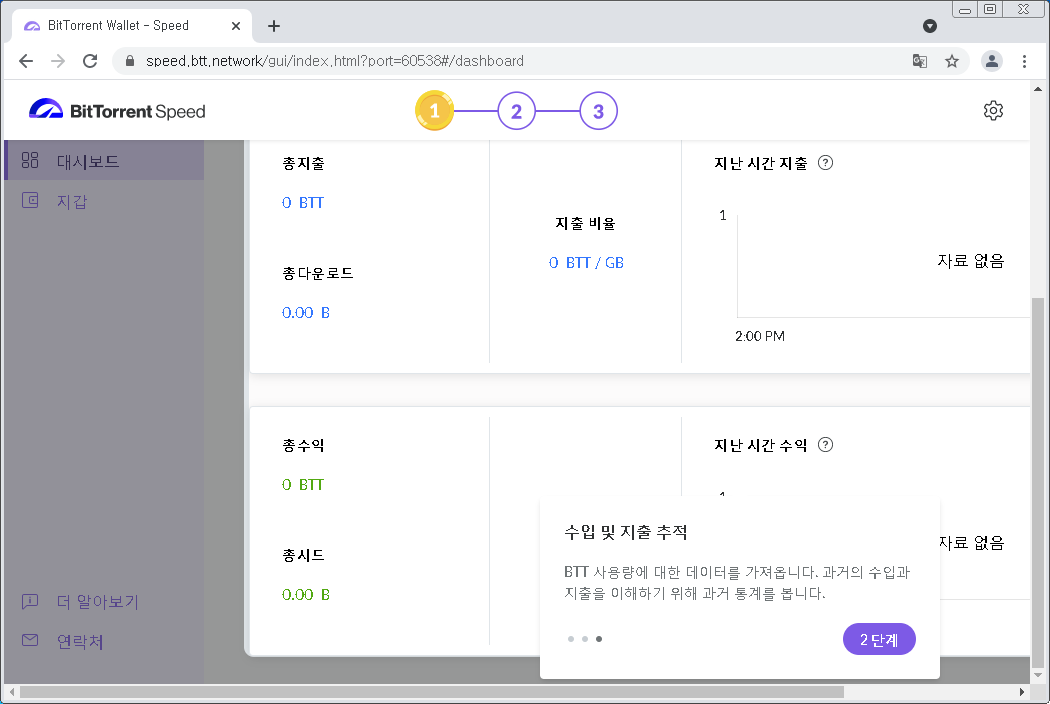Click the horizontal scrollbar thumb
The width and height of the screenshot is (1050, 704).
[432, 691]
